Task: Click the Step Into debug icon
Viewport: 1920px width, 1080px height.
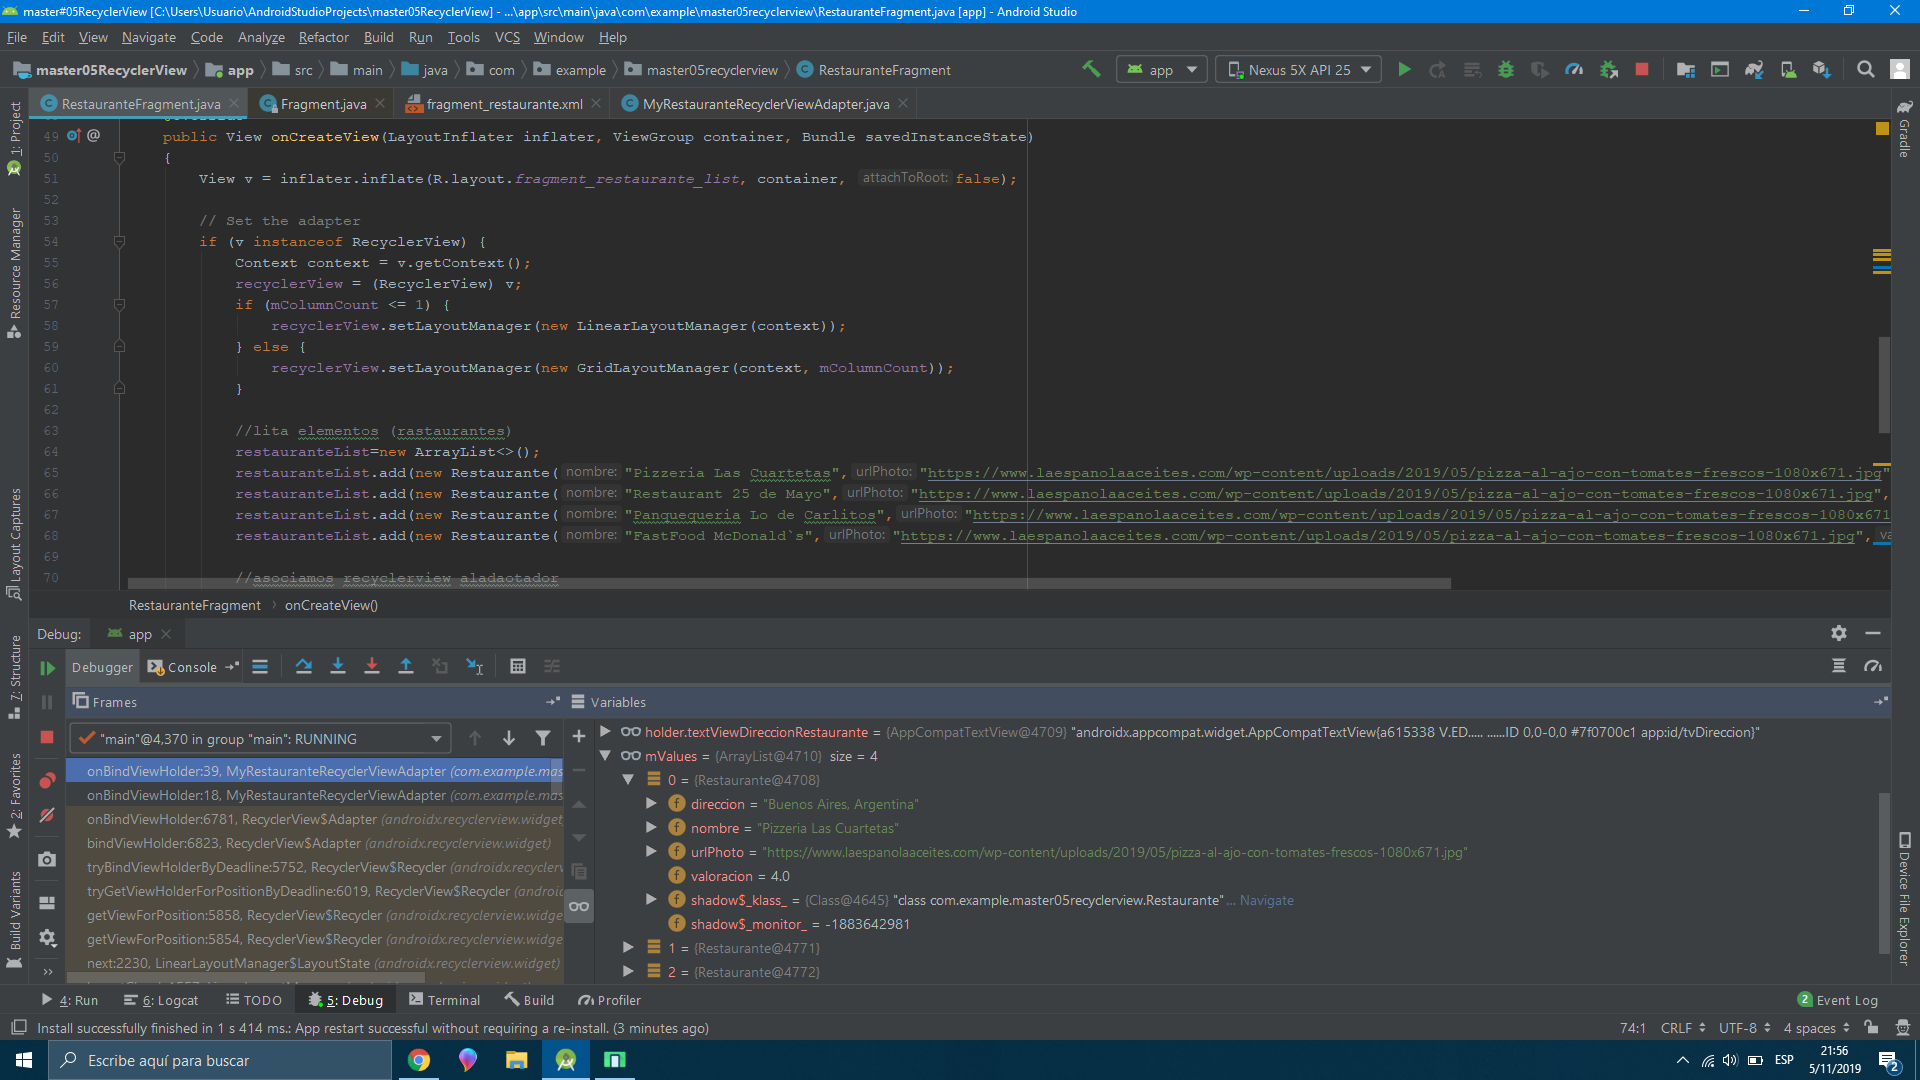Action: 338,666
